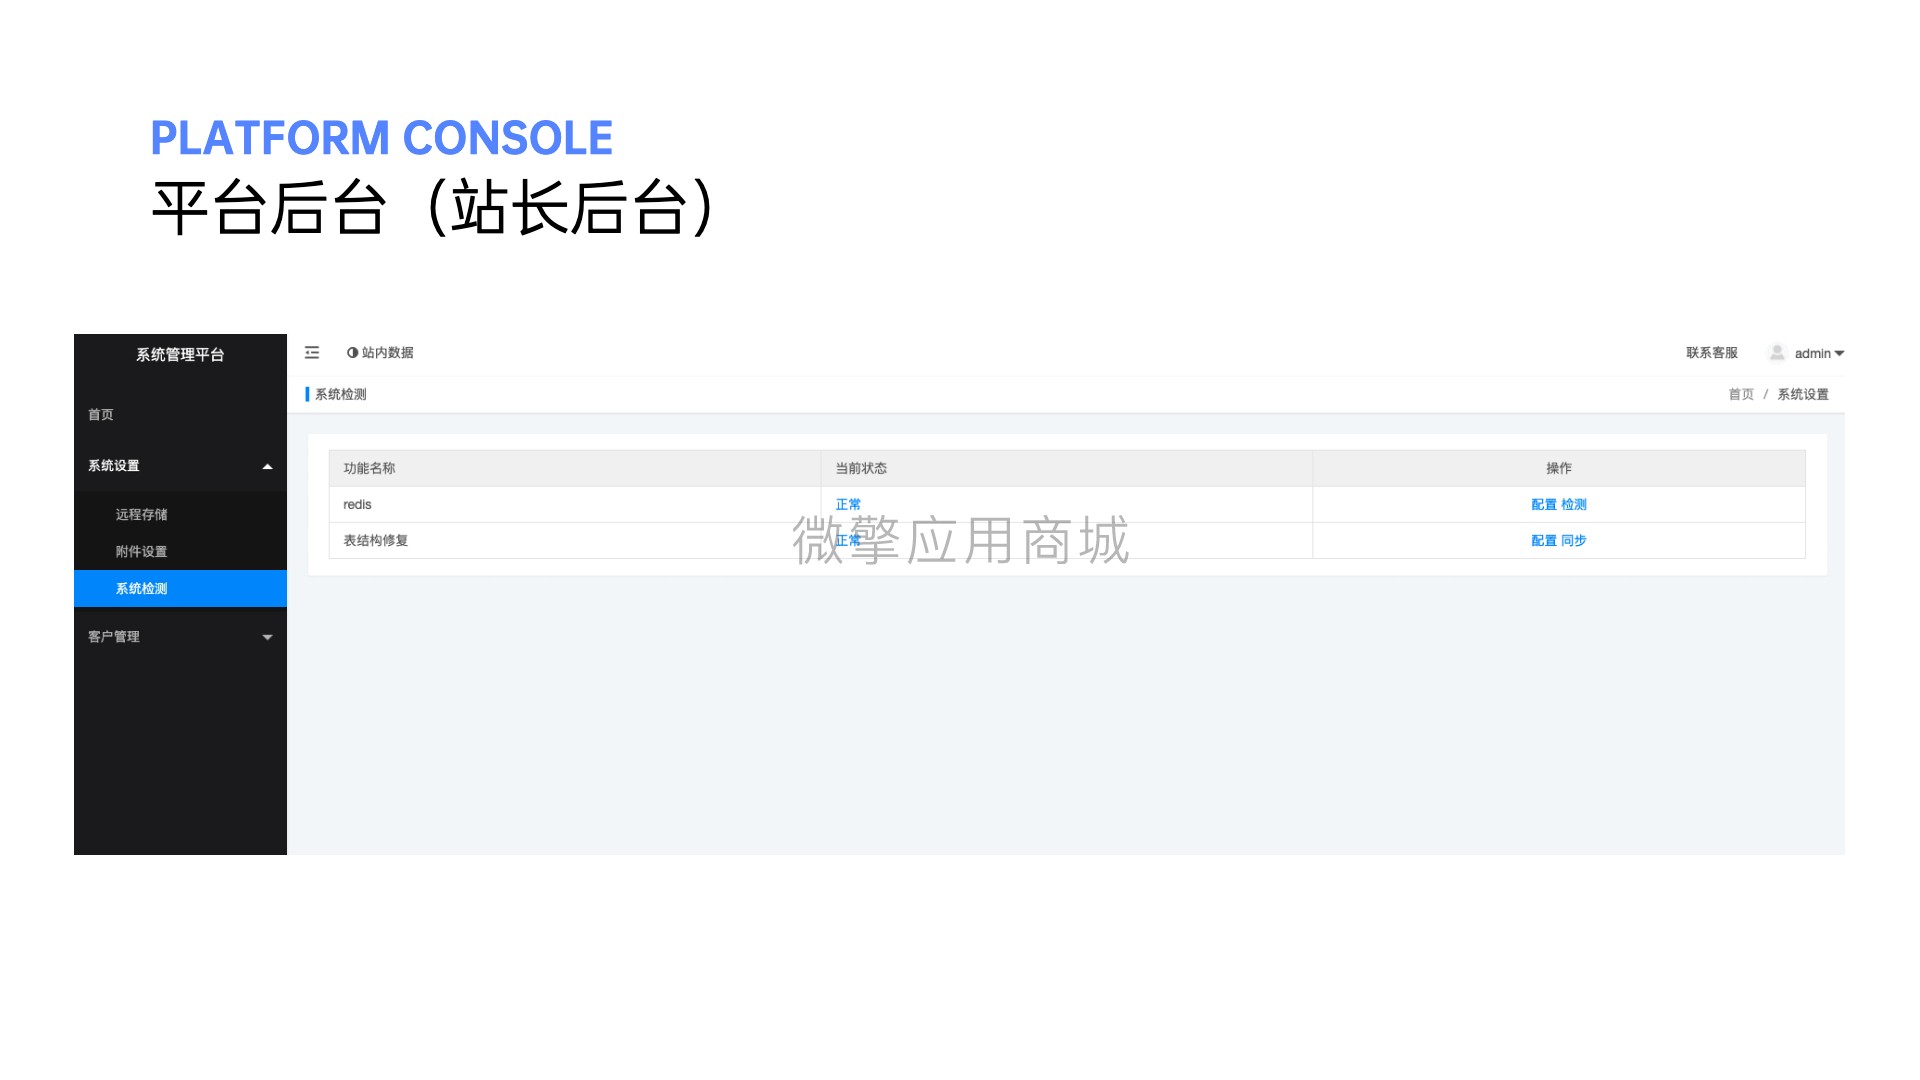The width and height of the screenshot is (1920, 1080).
Task: Expand the 系统设置 menu section
Action: 179,464
